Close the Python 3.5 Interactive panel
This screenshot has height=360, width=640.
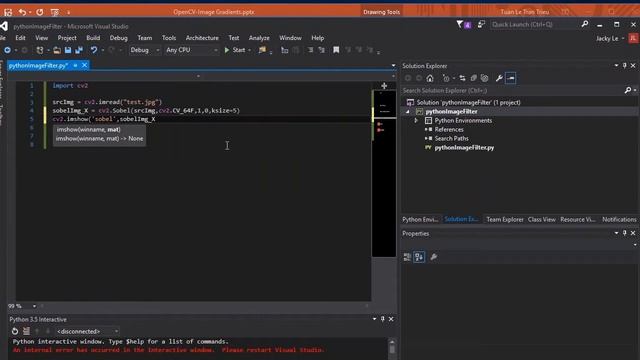[391, 319]
